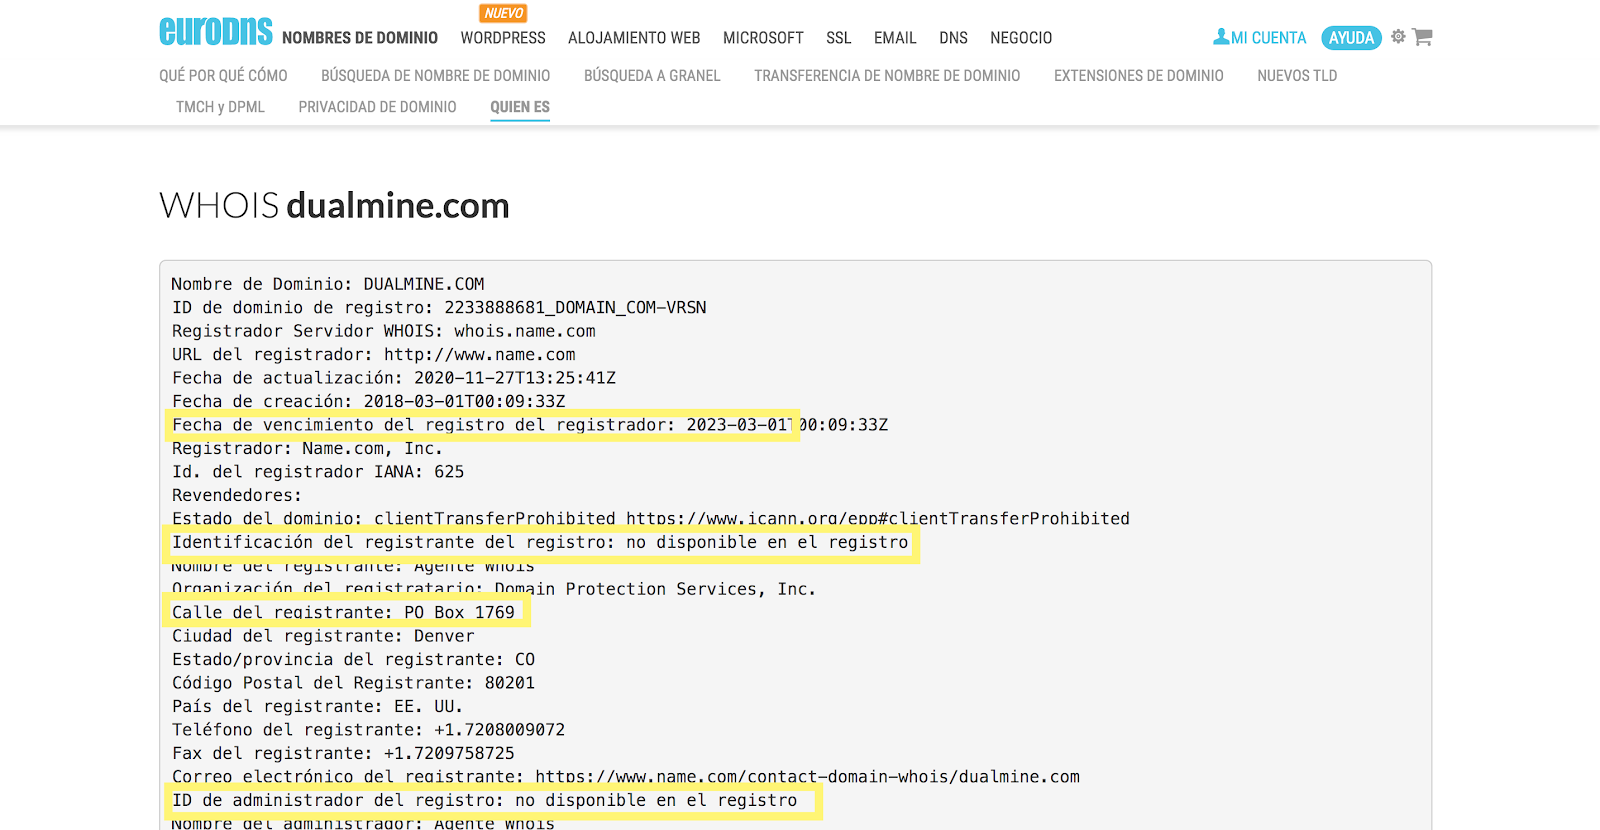This screenshot has width=1600, height=830.
Task: Click the AYUDA help button
Action: click(x=1351, y=38)
